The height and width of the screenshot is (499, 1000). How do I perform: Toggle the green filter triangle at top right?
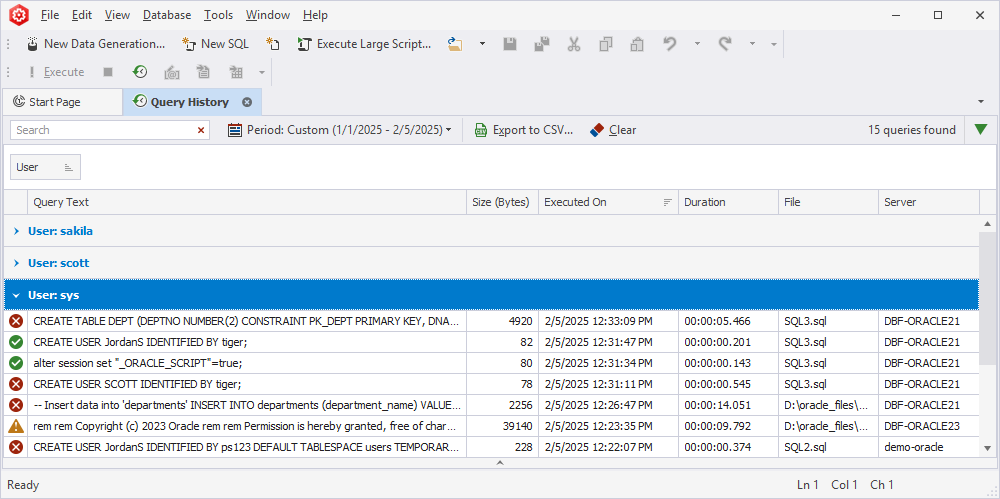(981, 130)
